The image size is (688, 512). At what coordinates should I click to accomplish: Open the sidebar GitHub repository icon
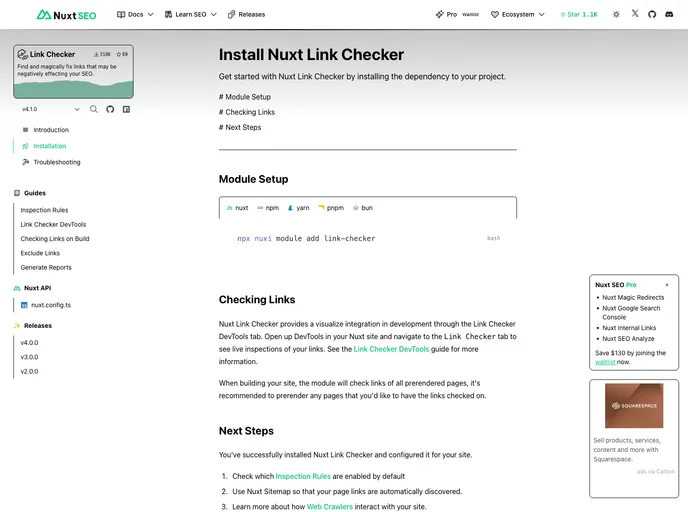110,109
